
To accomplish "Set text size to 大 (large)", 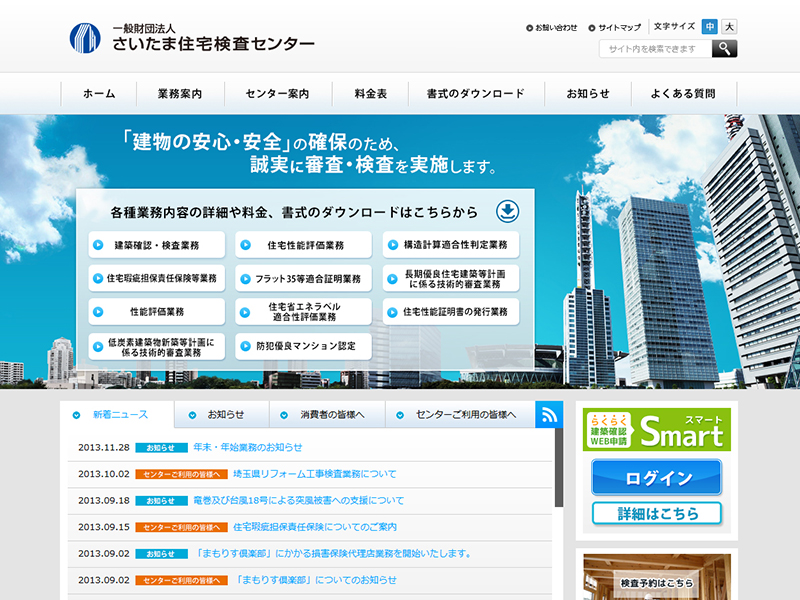I will 729,27.
